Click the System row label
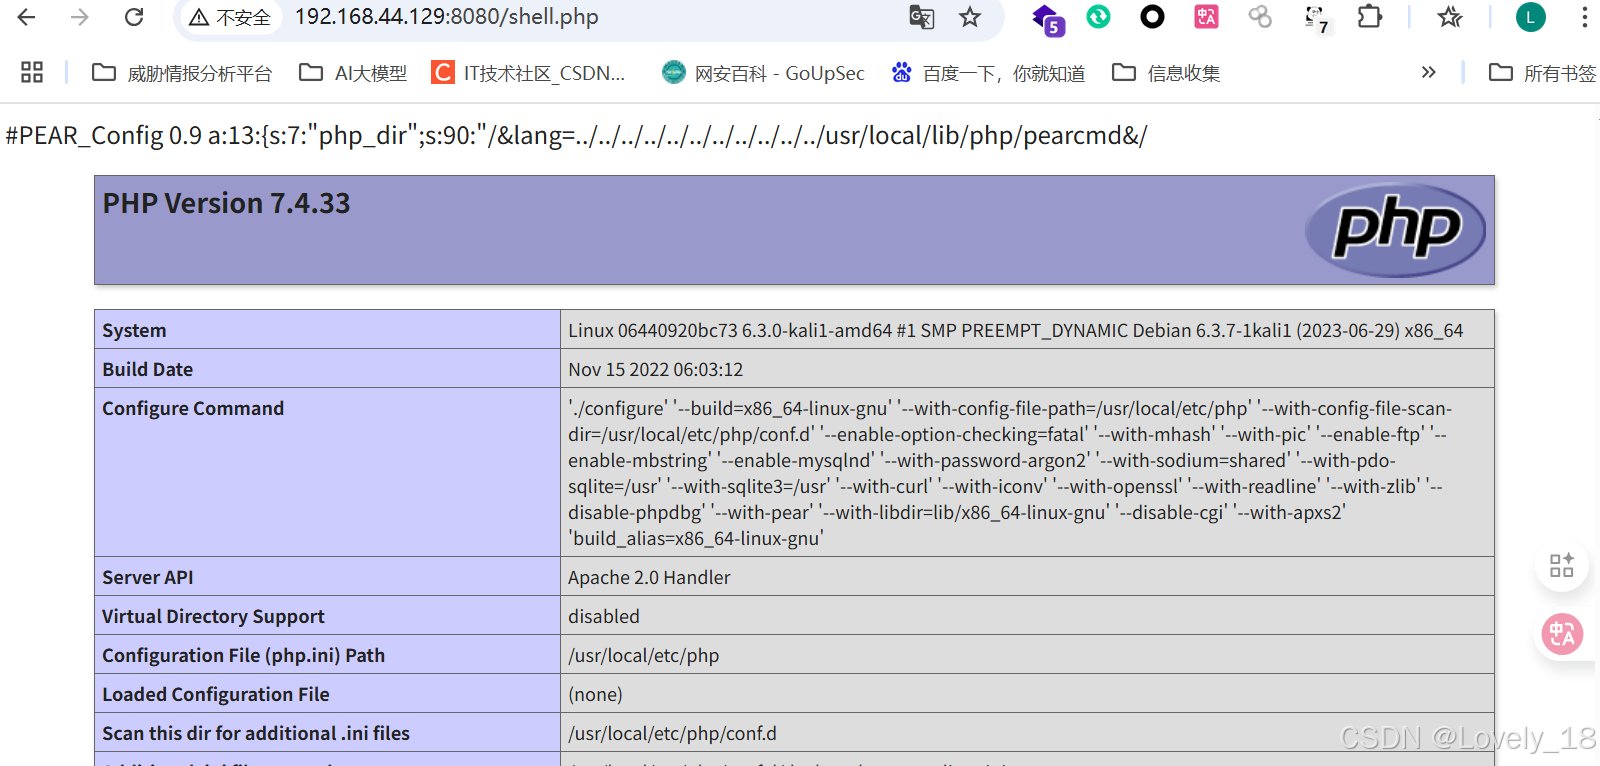The width and height of the screenshot is (1600, 766). coord(134,330)
